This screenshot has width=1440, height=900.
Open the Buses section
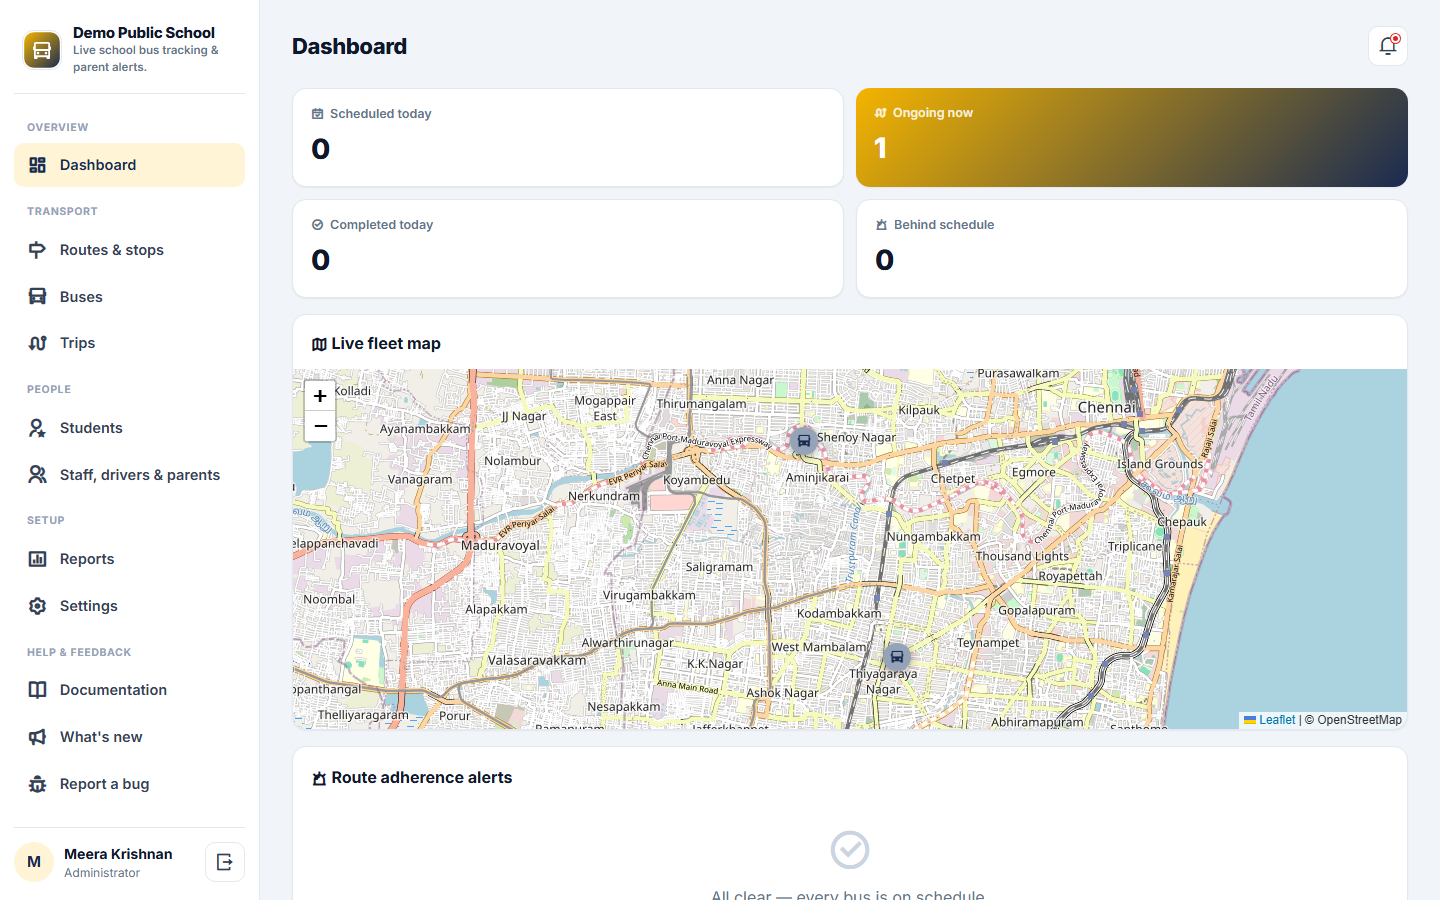pyautogui.click(x=129, y=297)
